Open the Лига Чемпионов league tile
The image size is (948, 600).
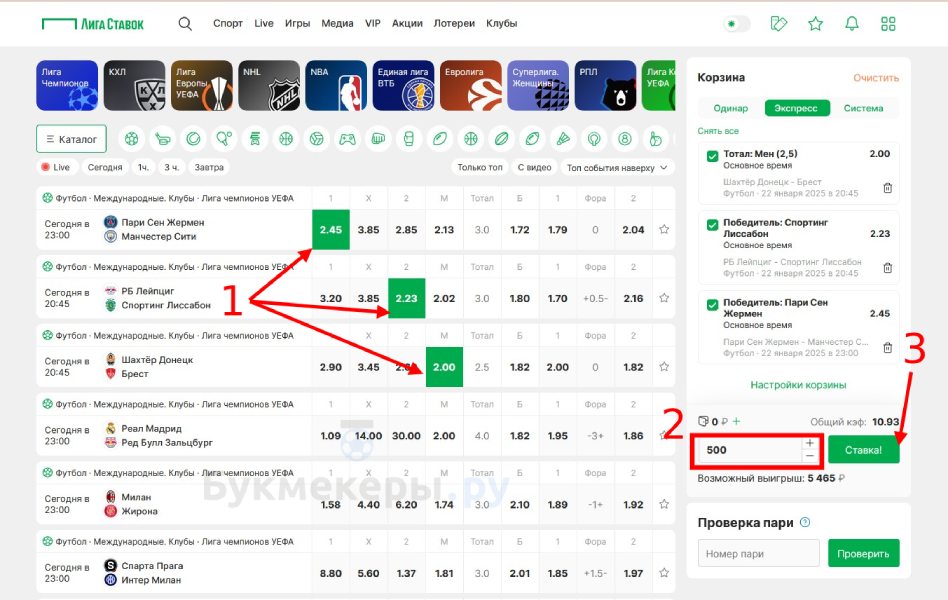coord(67,85)
